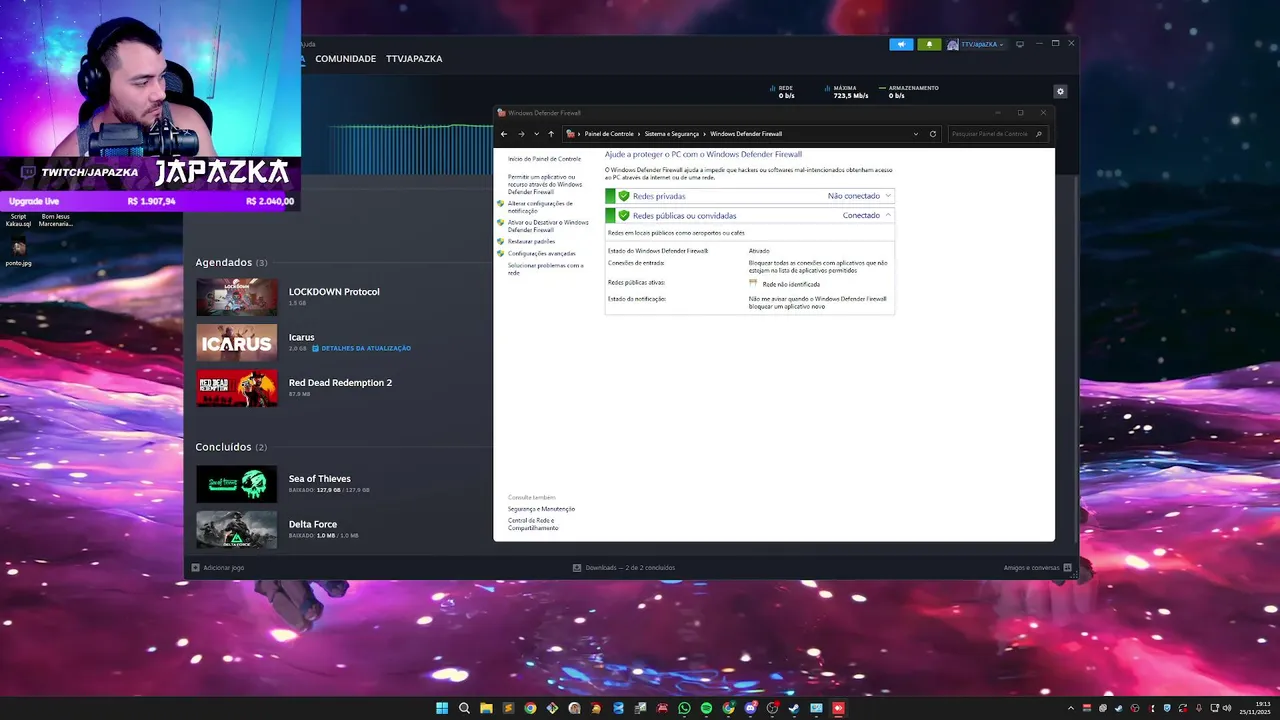The image size is (1280, 720).
Task: Open the Windows Start menu
Action: click(x=442, y=708)
